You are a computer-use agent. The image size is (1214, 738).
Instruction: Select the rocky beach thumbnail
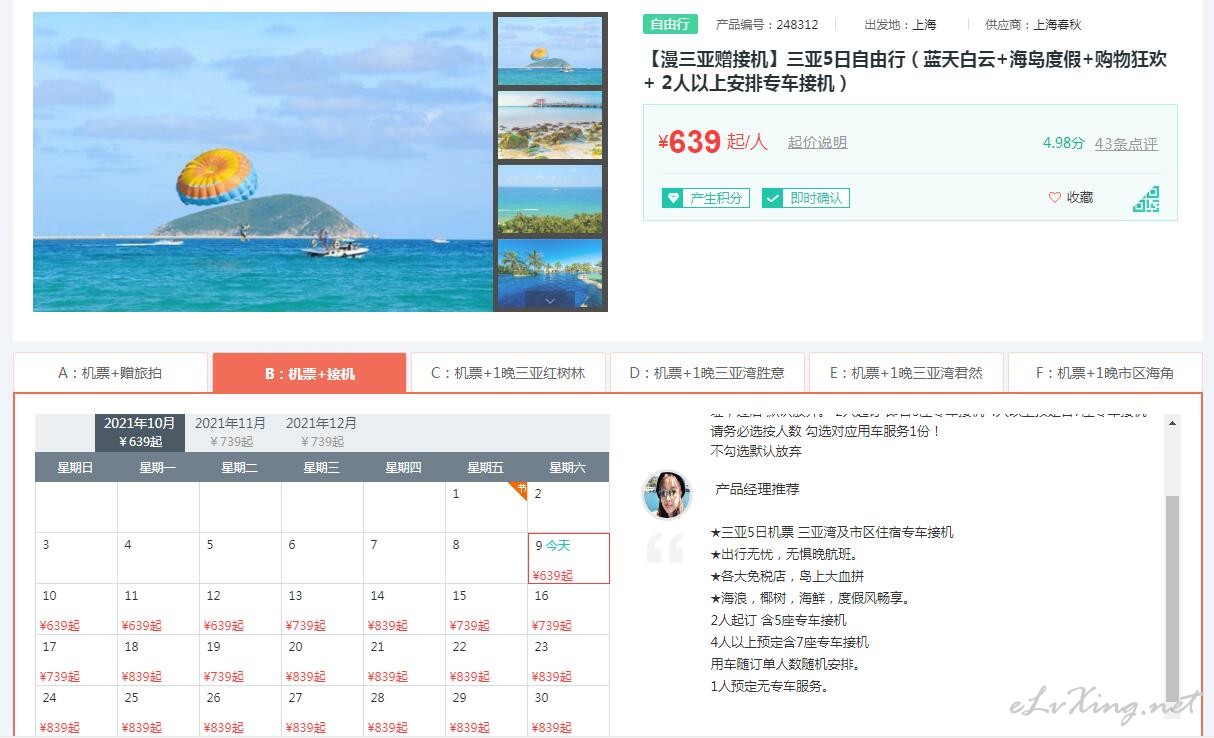550,125
